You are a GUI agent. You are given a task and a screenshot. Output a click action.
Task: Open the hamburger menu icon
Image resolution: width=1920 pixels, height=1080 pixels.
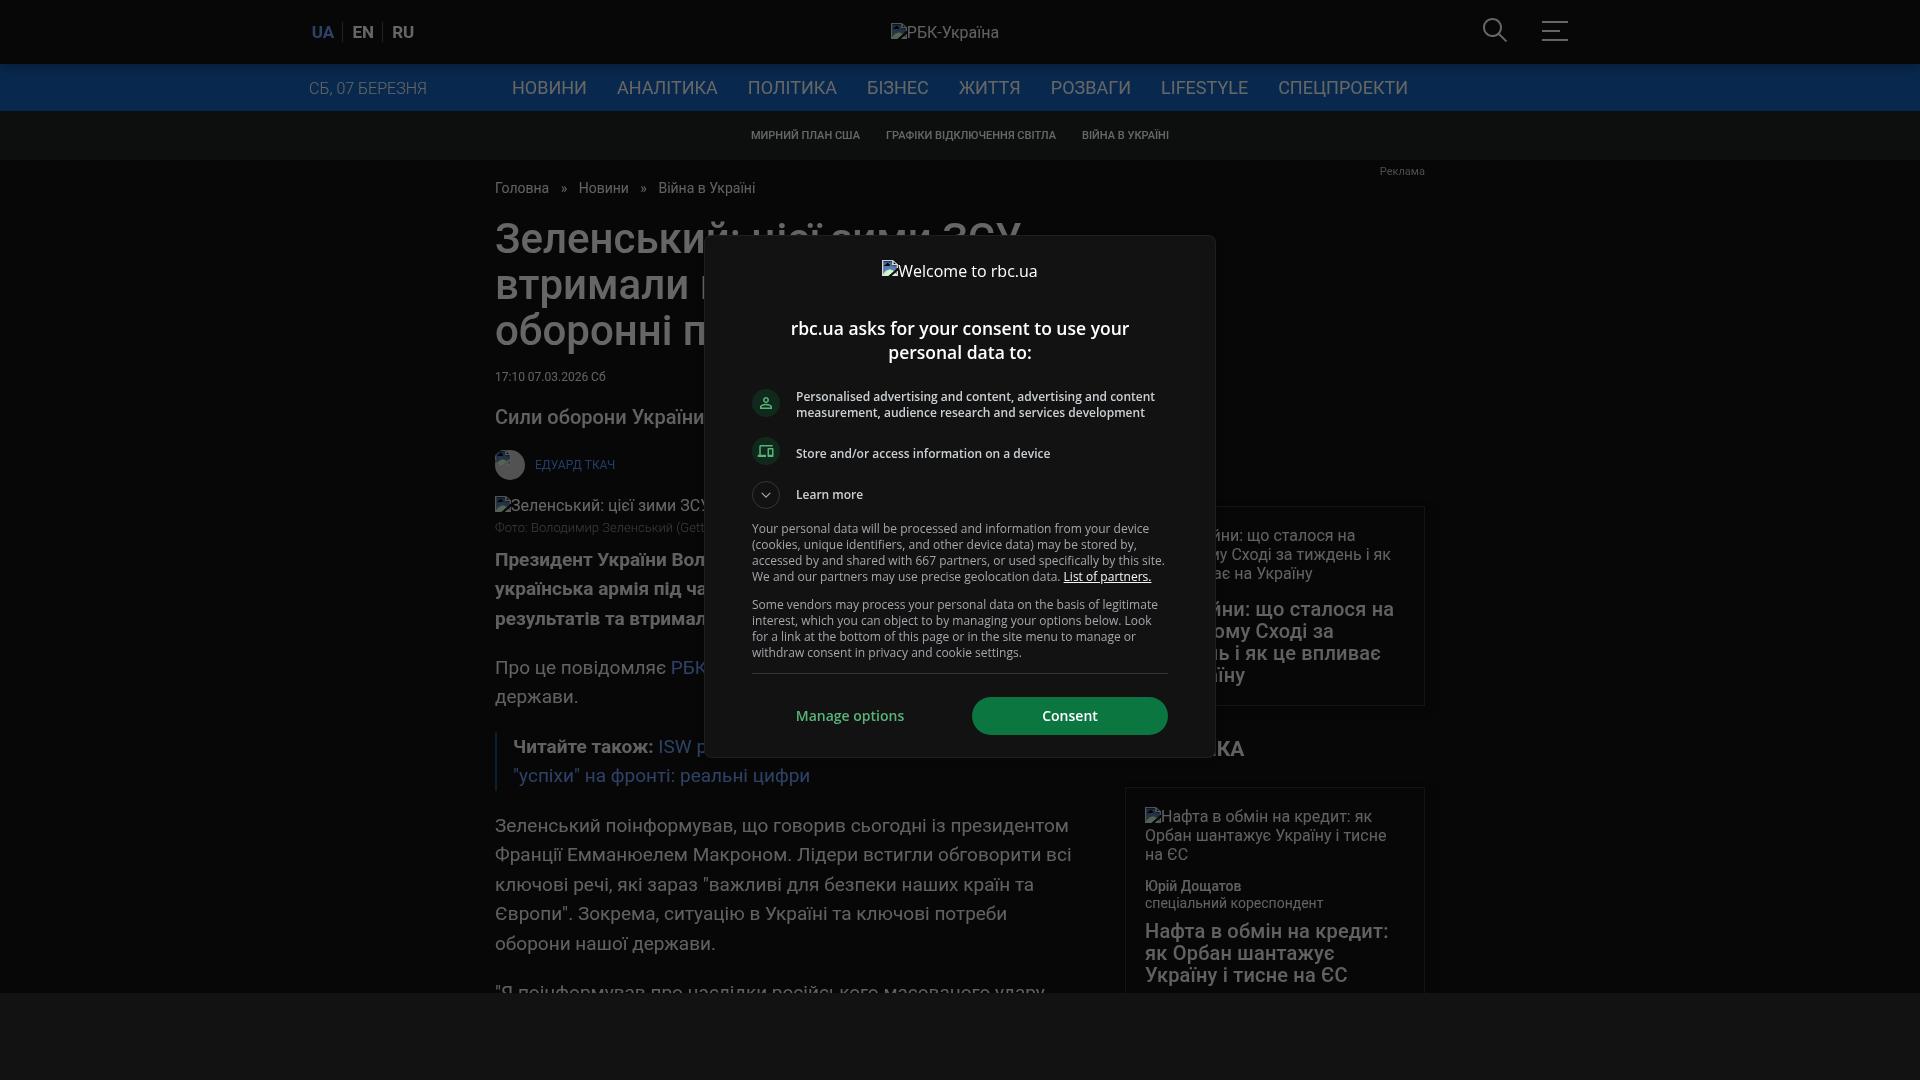tap(1554, 31)
